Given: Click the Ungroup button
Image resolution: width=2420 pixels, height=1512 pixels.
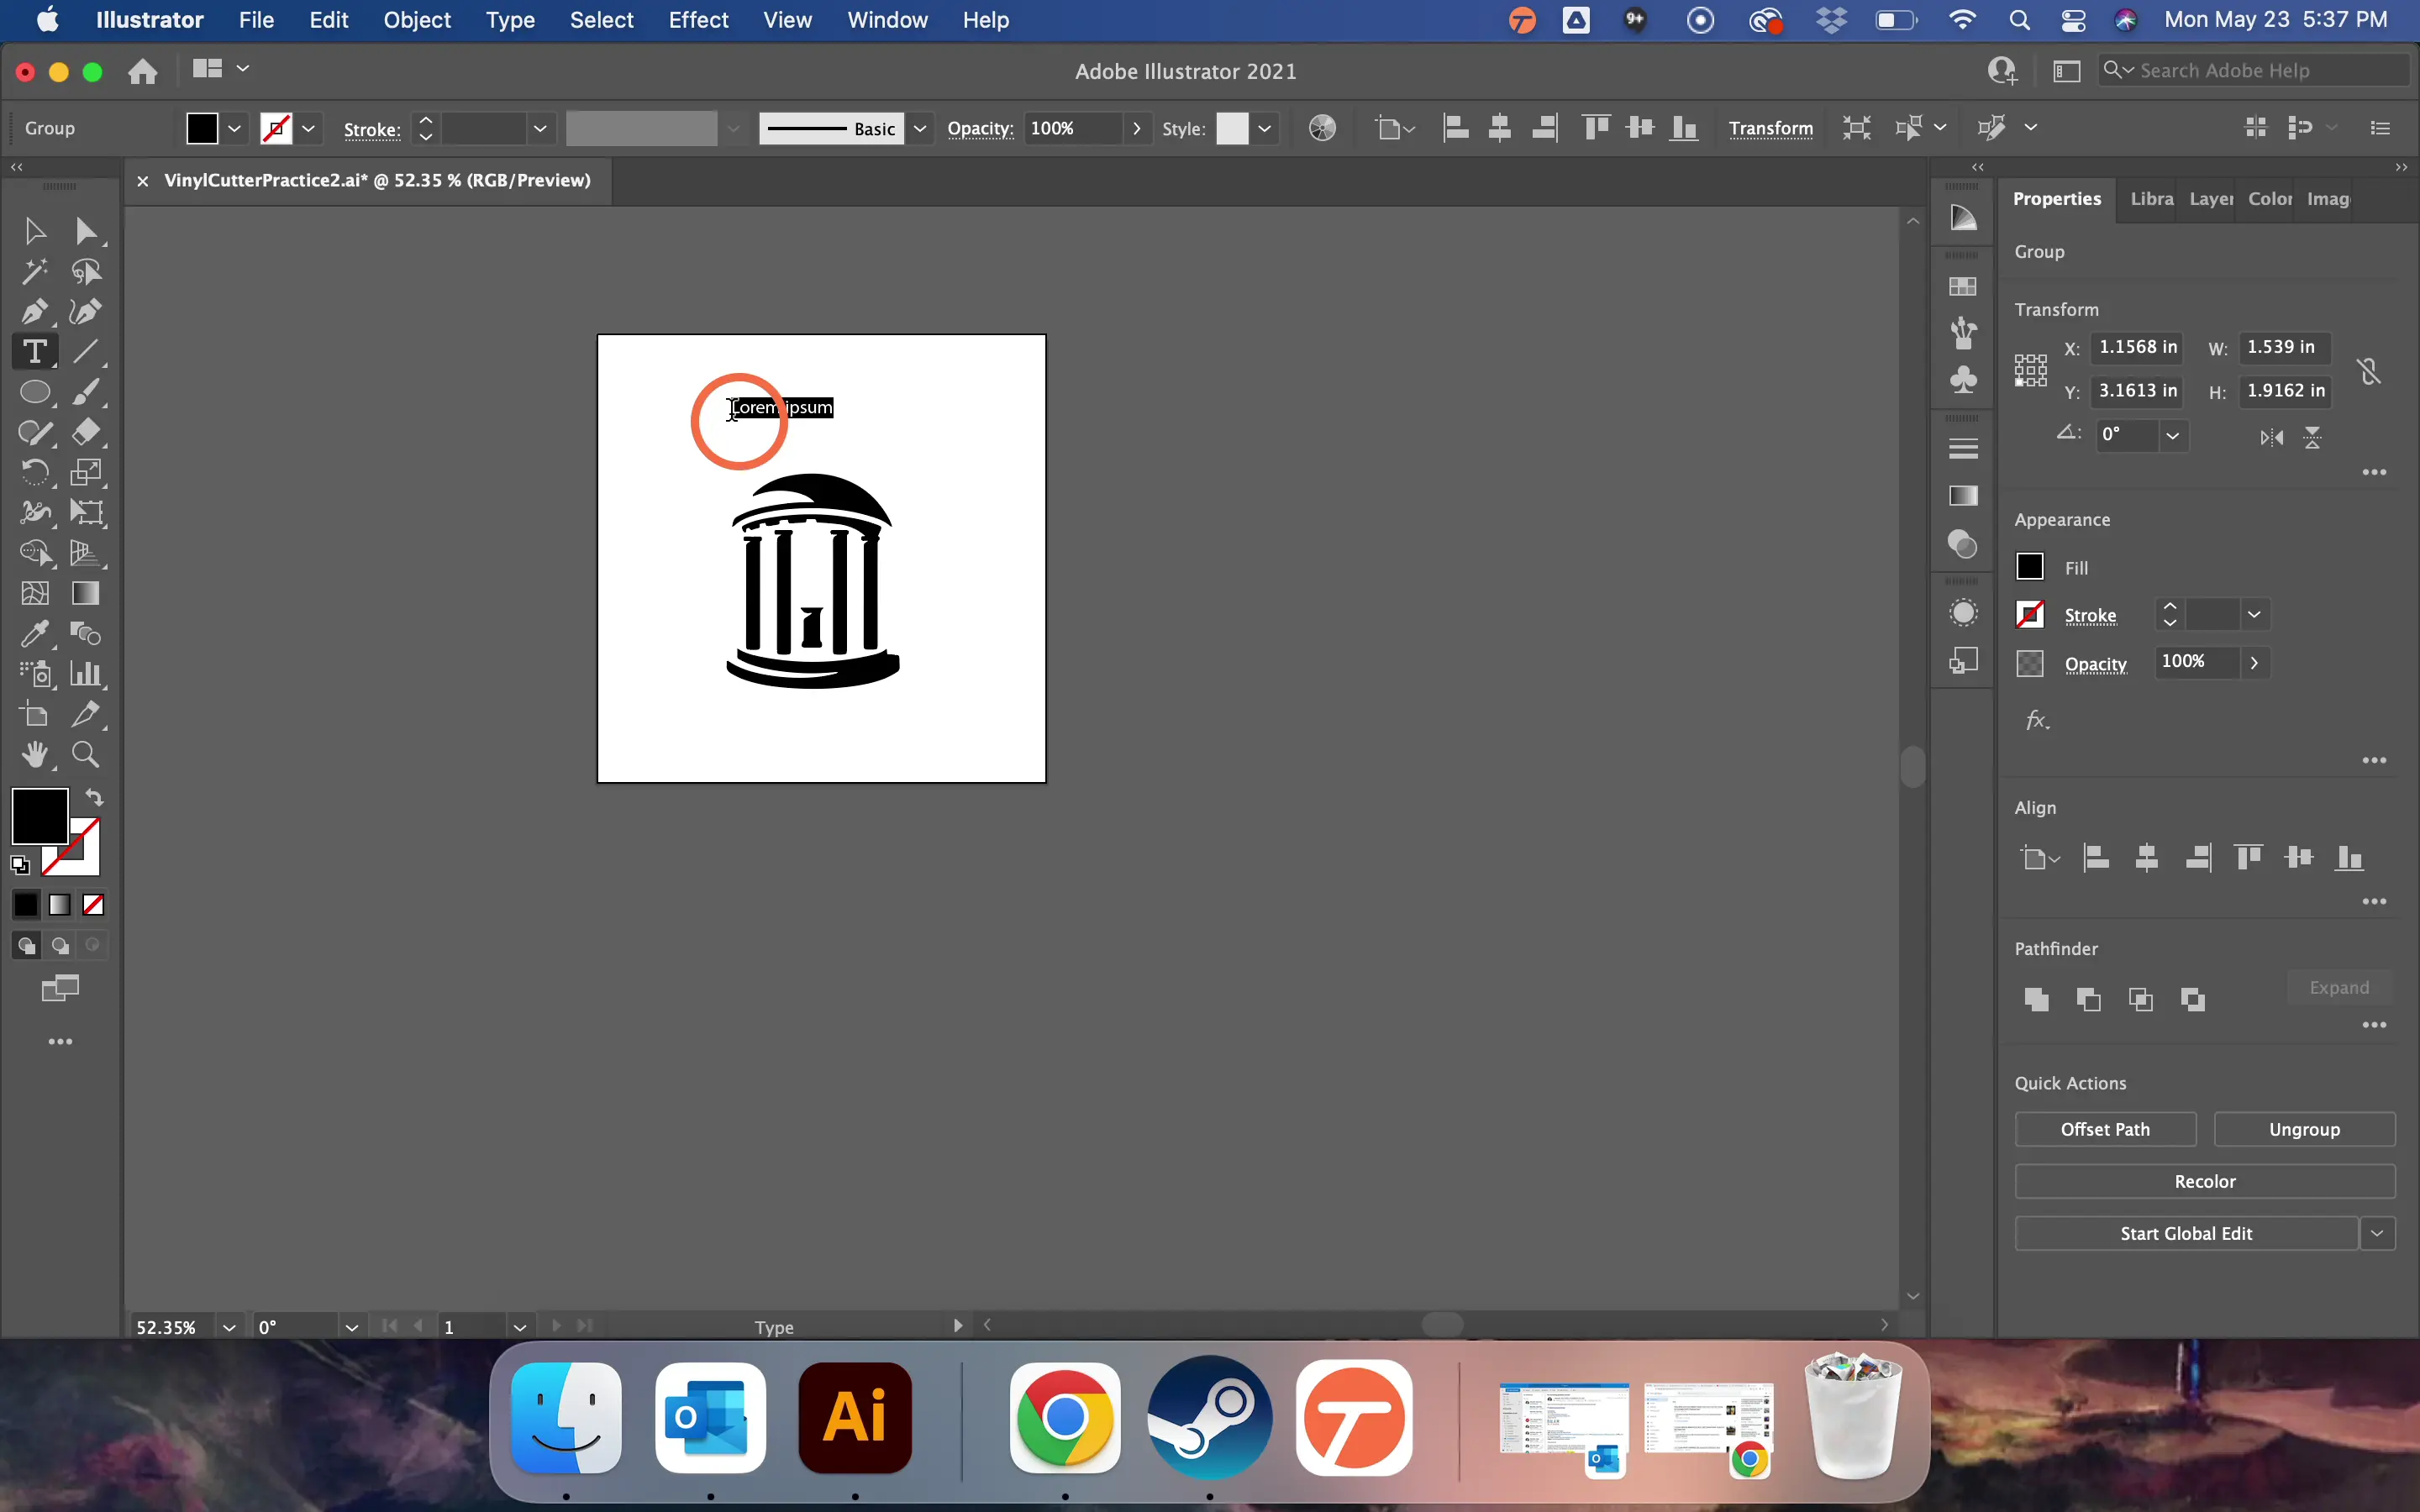Looking at the screenshot, I should (x=2304, y=1129).
